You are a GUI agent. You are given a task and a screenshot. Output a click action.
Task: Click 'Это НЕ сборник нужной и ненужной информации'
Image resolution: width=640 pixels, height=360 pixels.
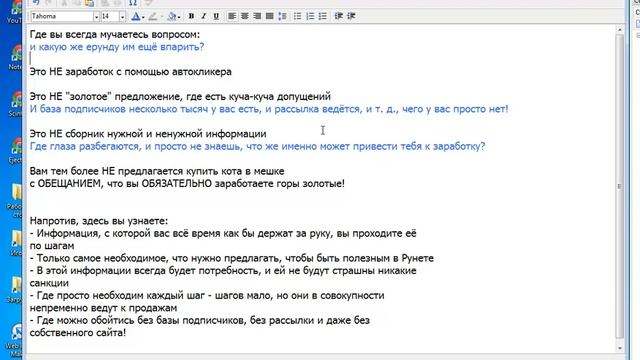click(148, 134)
